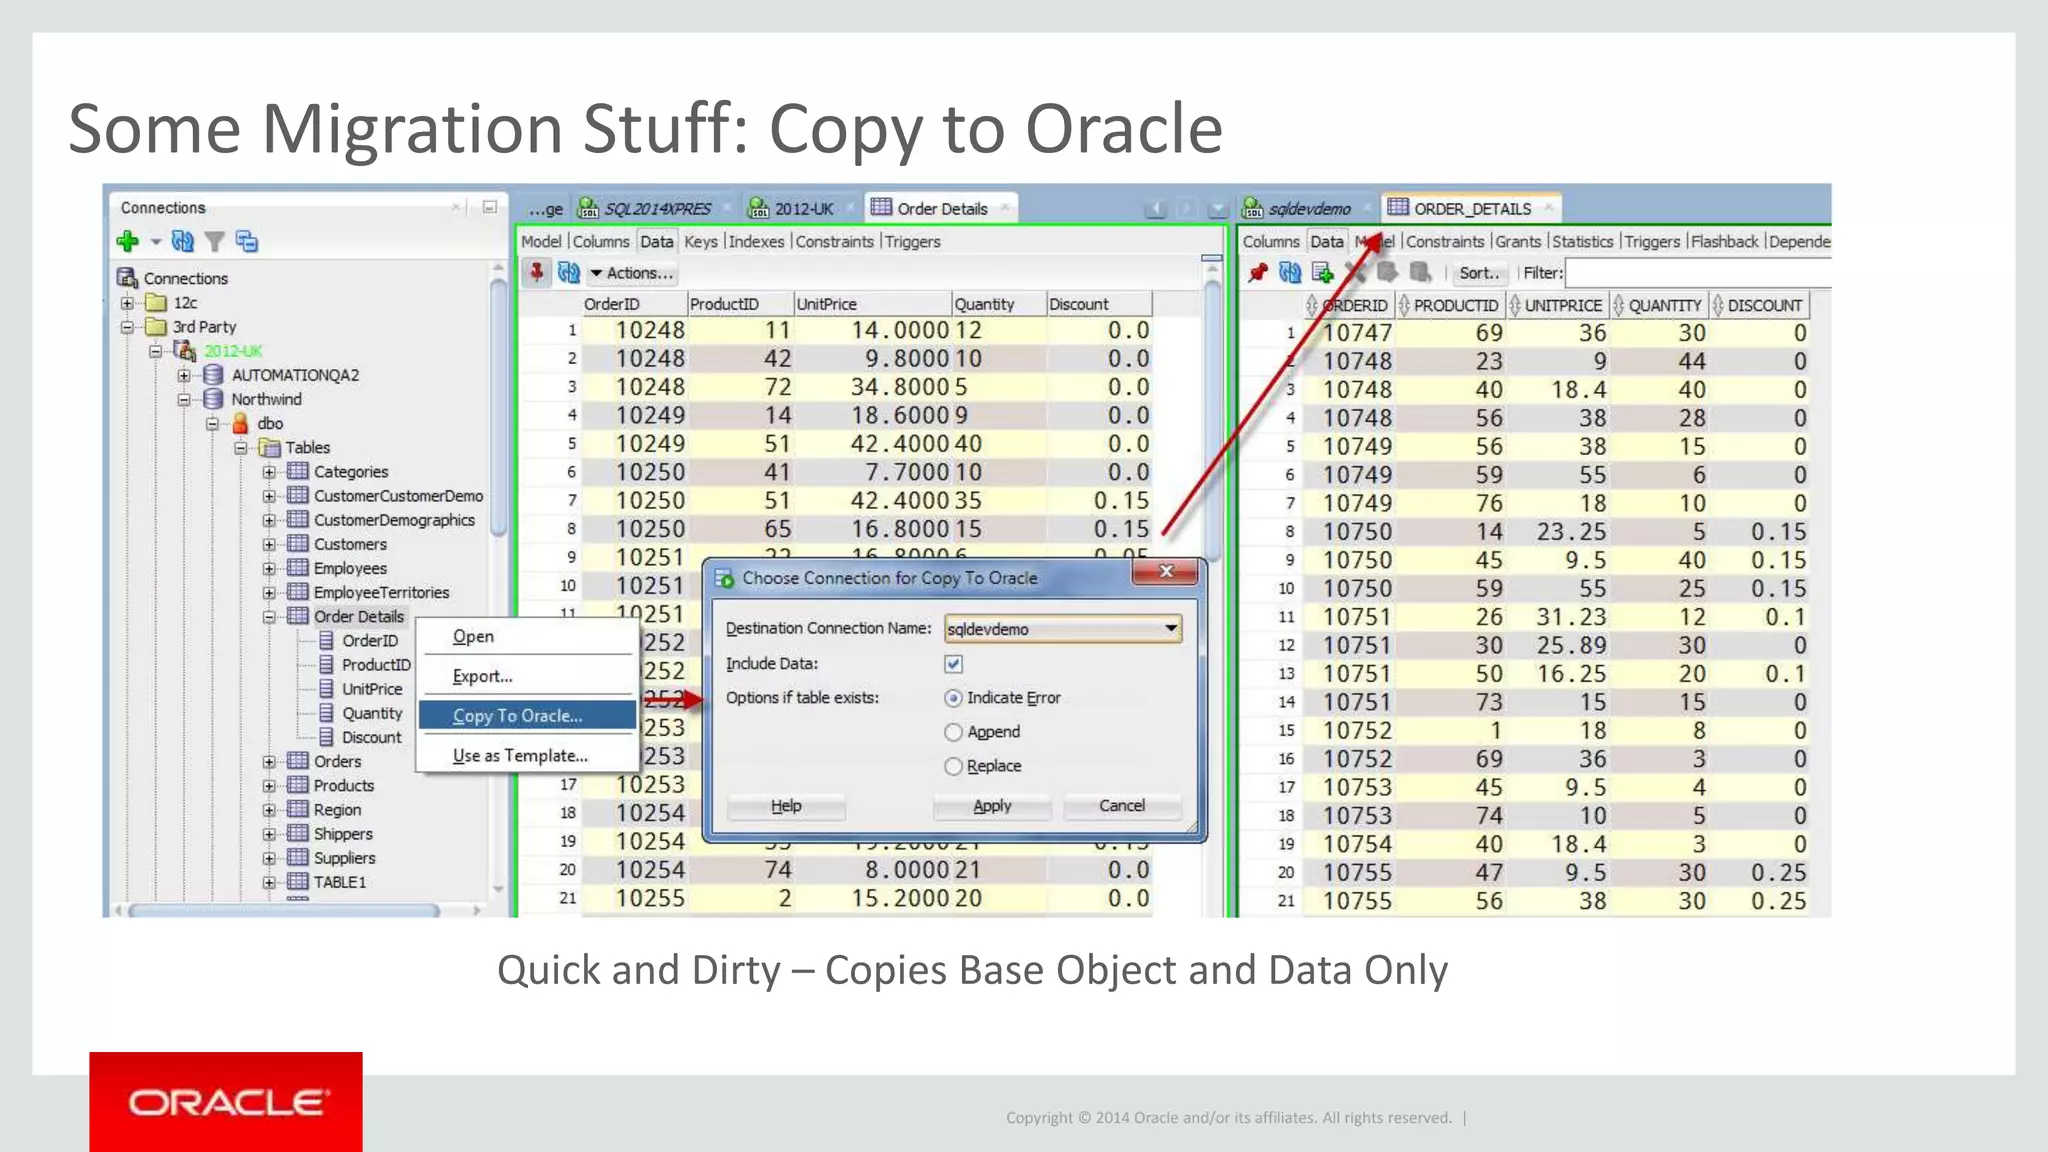The height and width of the screenshot is (1152, 2048).
Task: Close the Choose Connection dialog
Action: tap(1165, 571)
